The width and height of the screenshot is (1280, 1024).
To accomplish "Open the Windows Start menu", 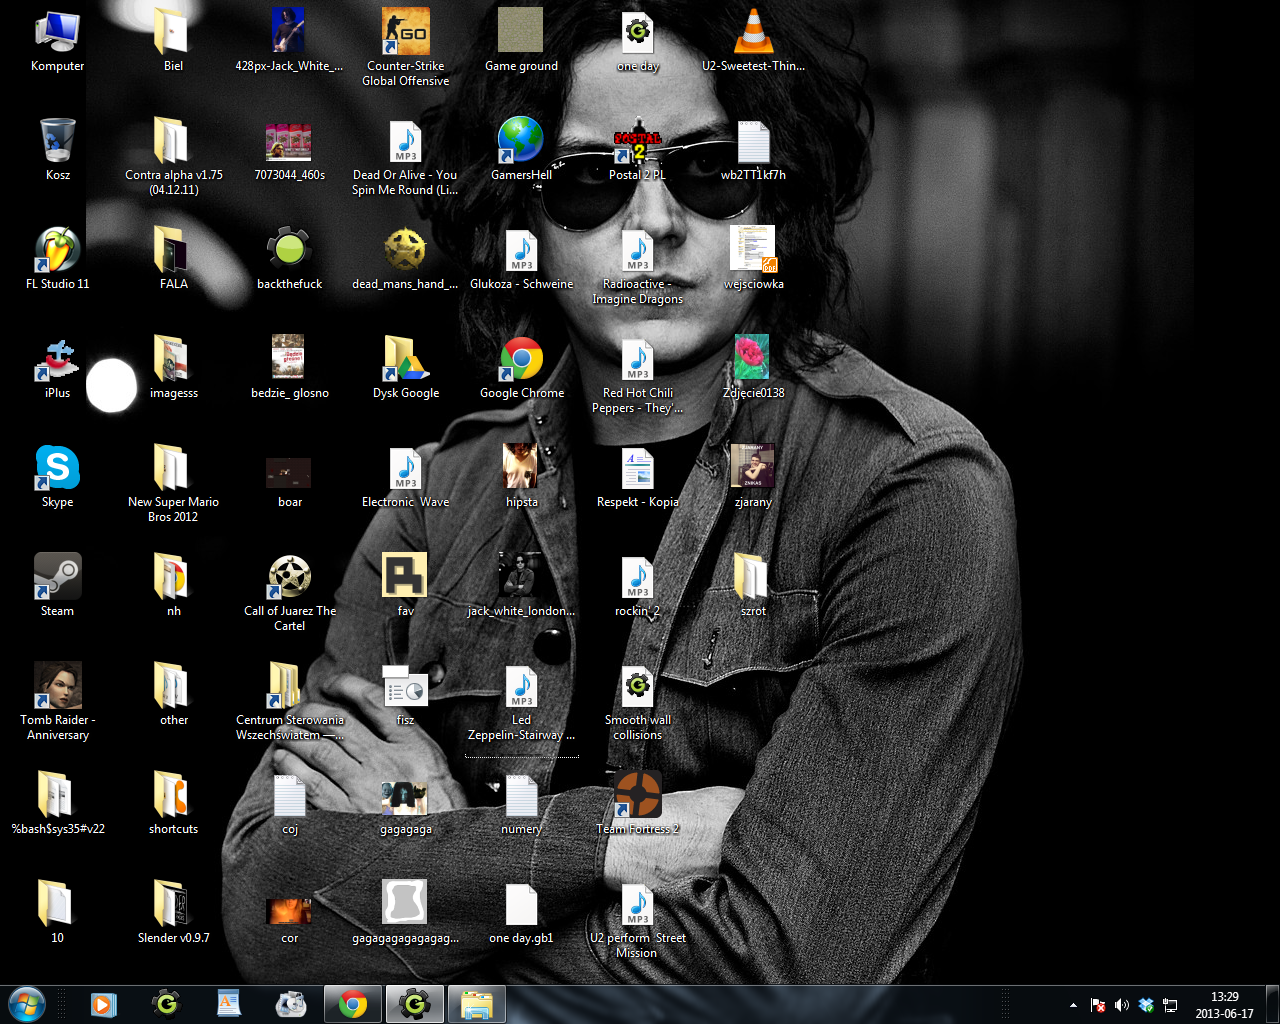I will point(27,1004).
